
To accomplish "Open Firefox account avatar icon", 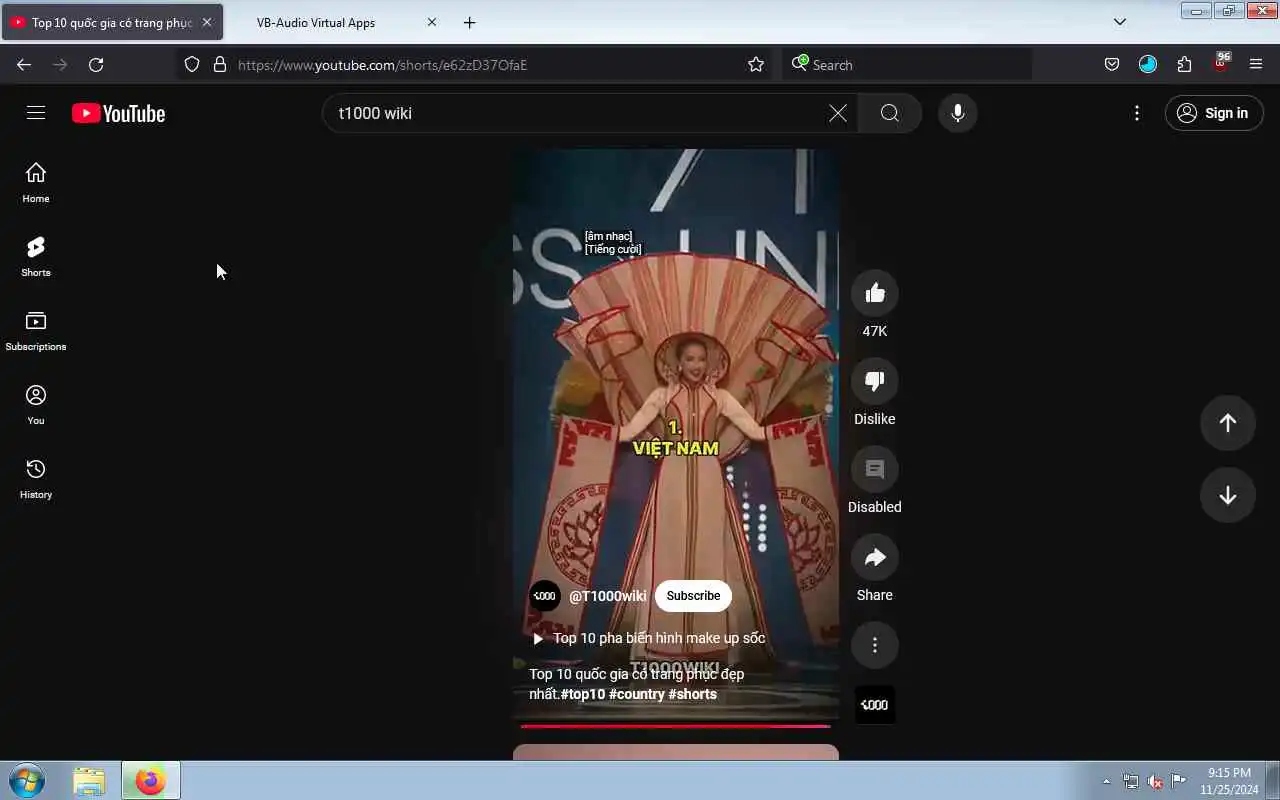I will 1148,65.
